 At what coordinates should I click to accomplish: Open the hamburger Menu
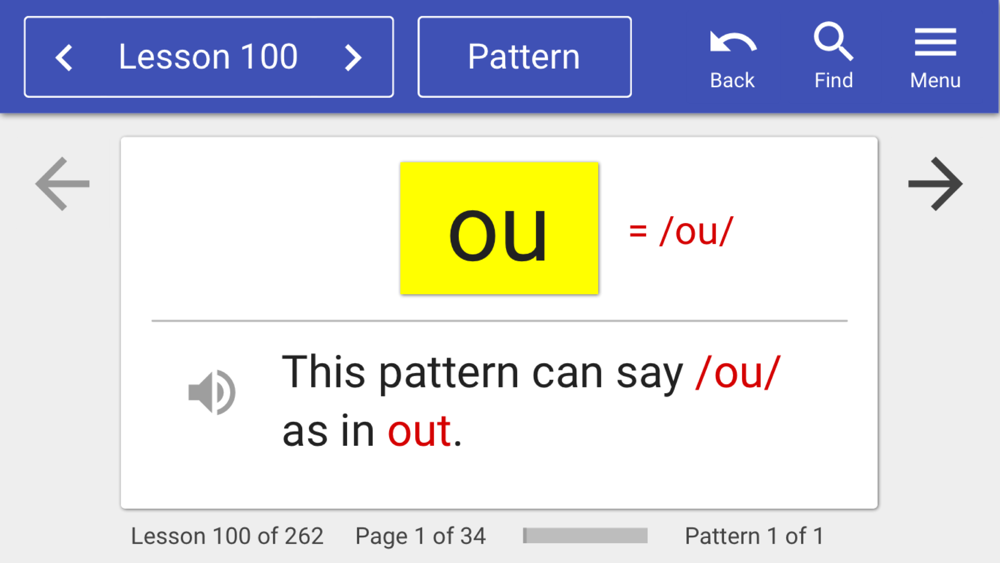click(x=935, y=43)
